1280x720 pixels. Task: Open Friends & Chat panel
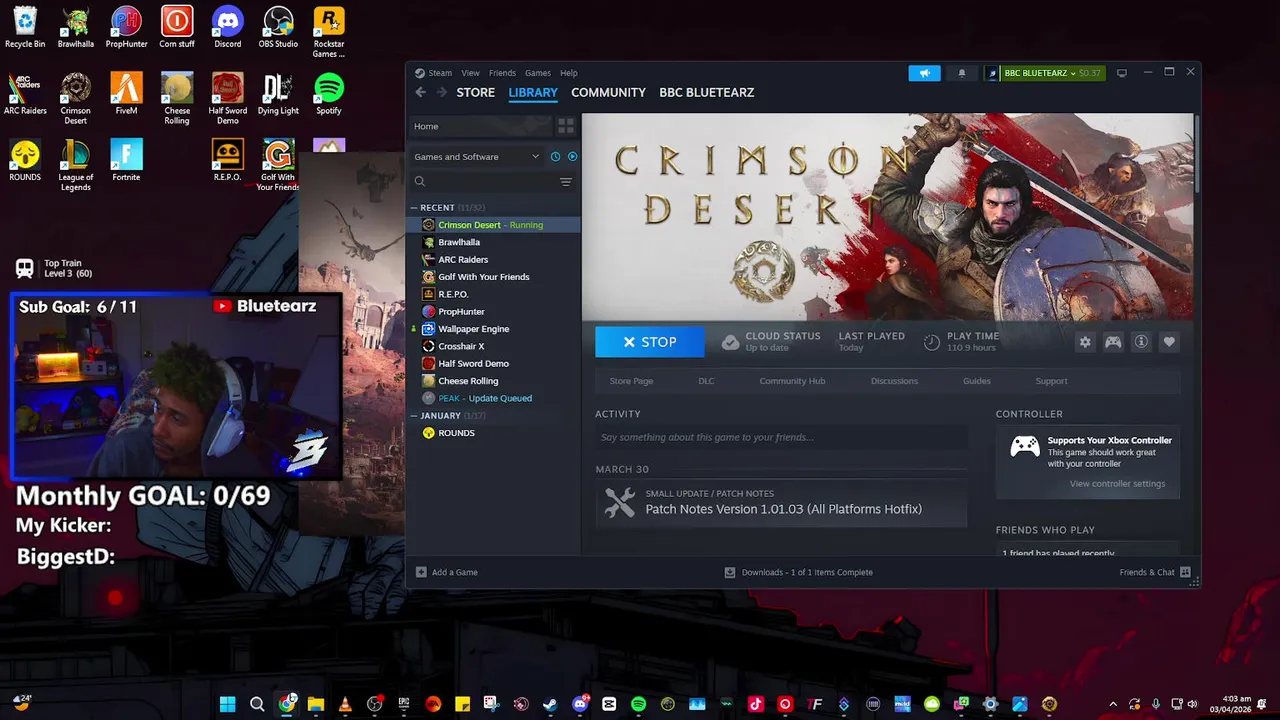(1155, 572)
